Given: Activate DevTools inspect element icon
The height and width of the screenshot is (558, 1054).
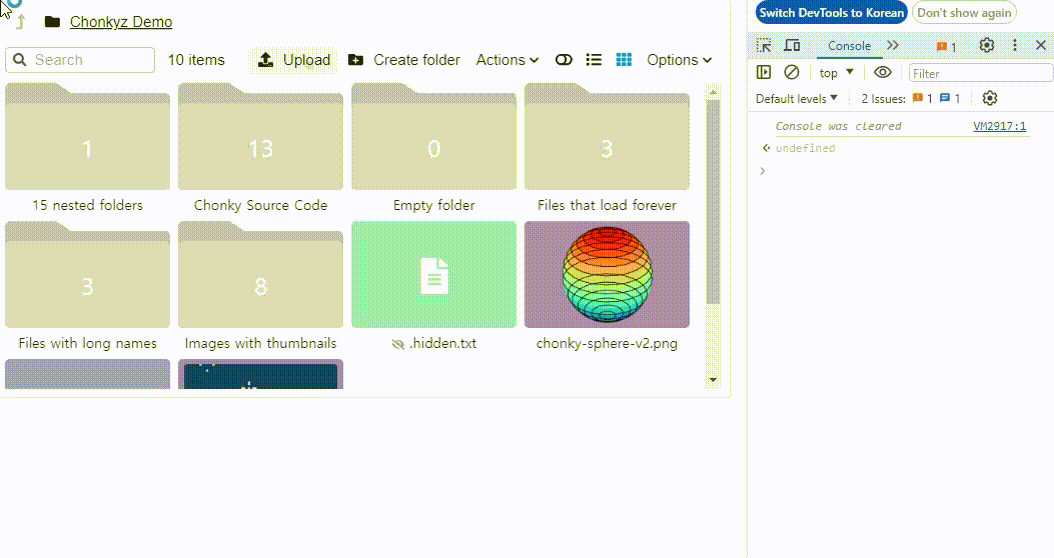Looking at the screenshot, I should click(764, 46).
